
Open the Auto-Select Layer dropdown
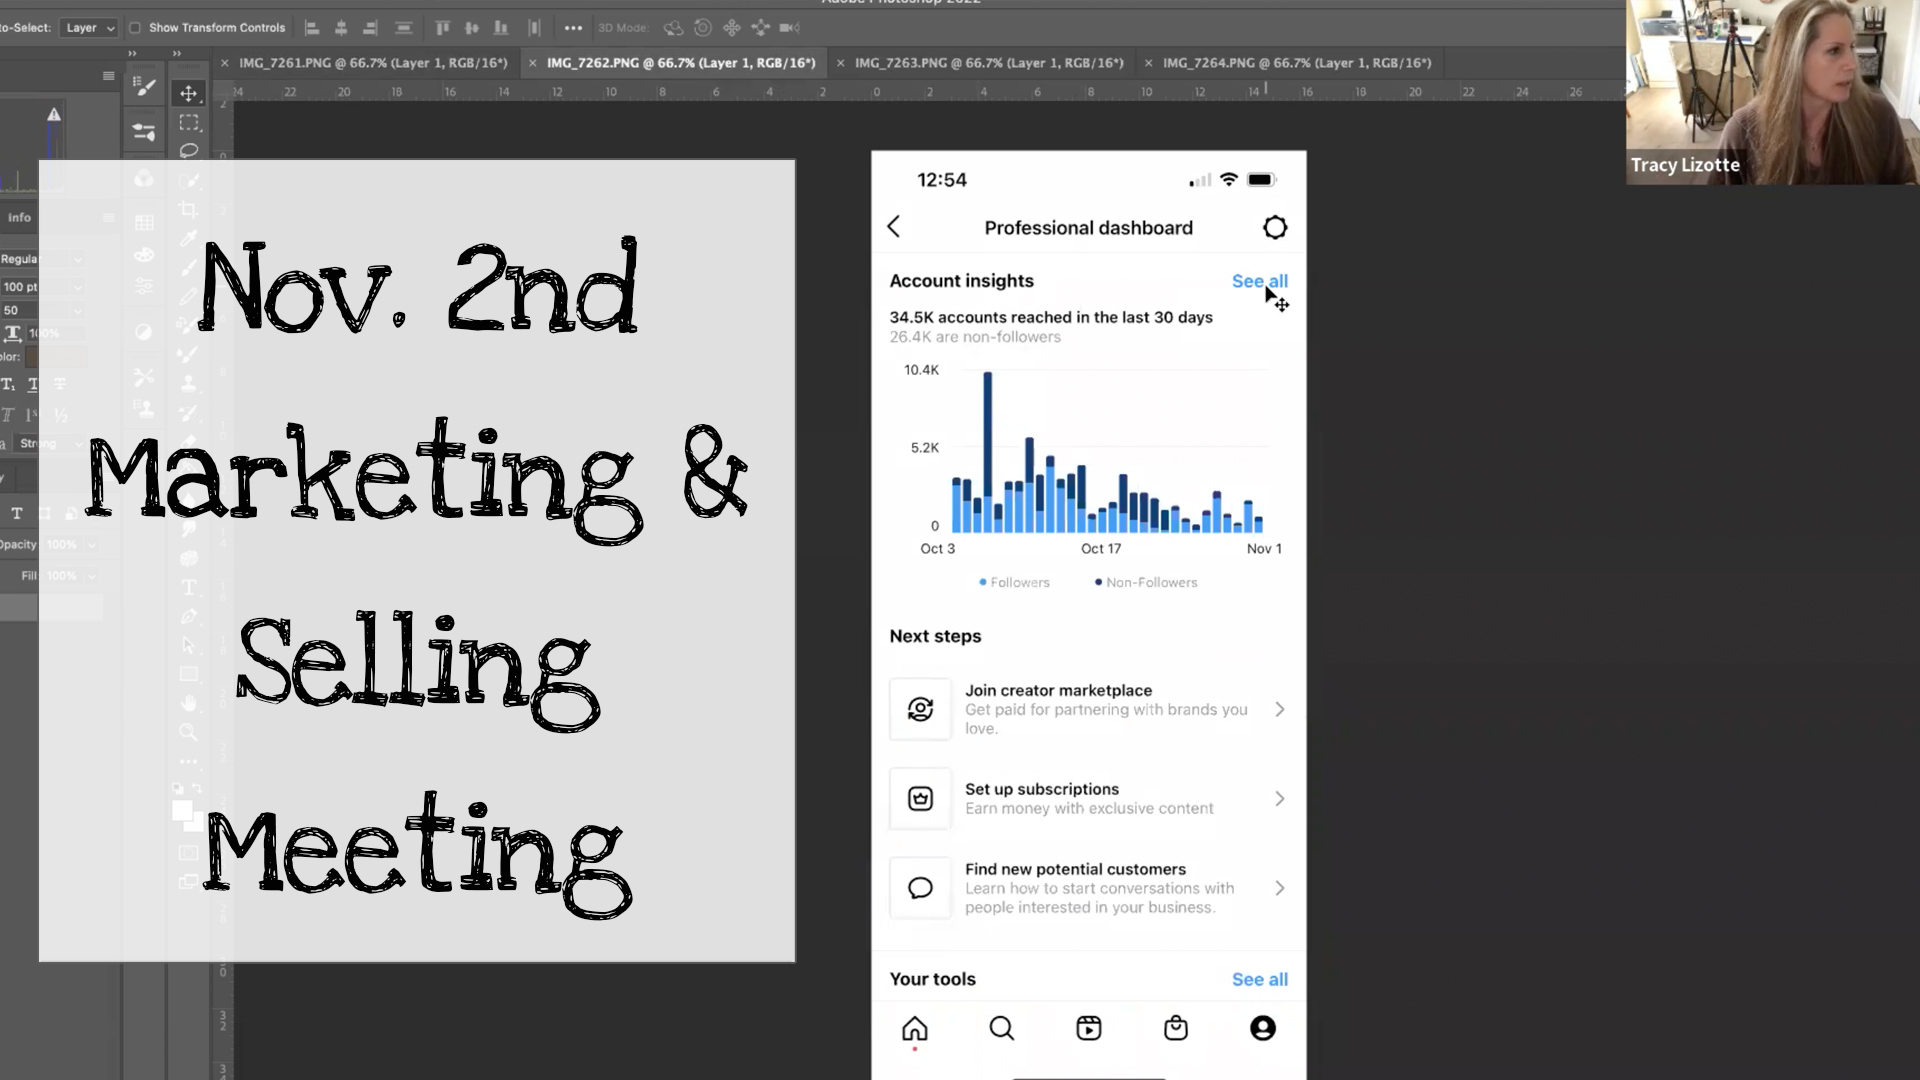[89, 28]
